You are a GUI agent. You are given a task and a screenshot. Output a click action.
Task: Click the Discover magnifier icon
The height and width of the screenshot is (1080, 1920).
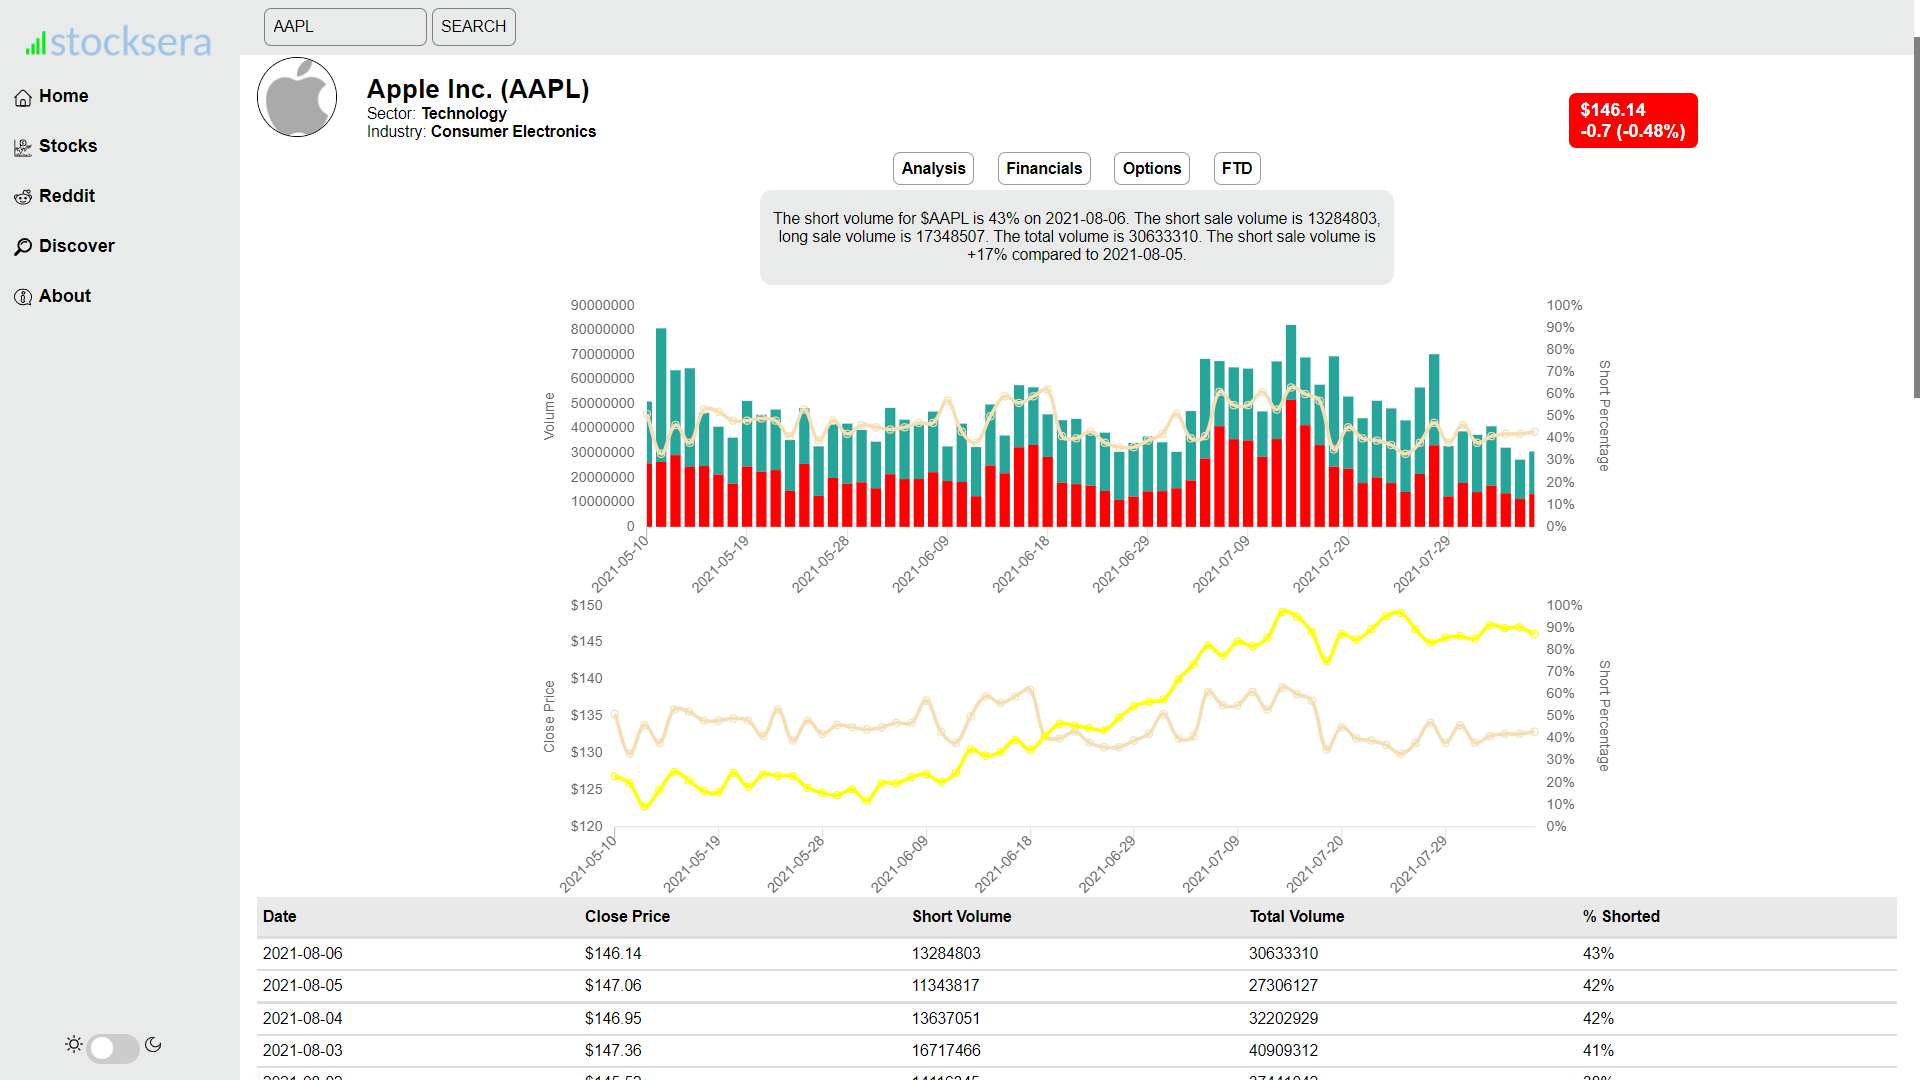pyautogui.click(x=23, y=247)
